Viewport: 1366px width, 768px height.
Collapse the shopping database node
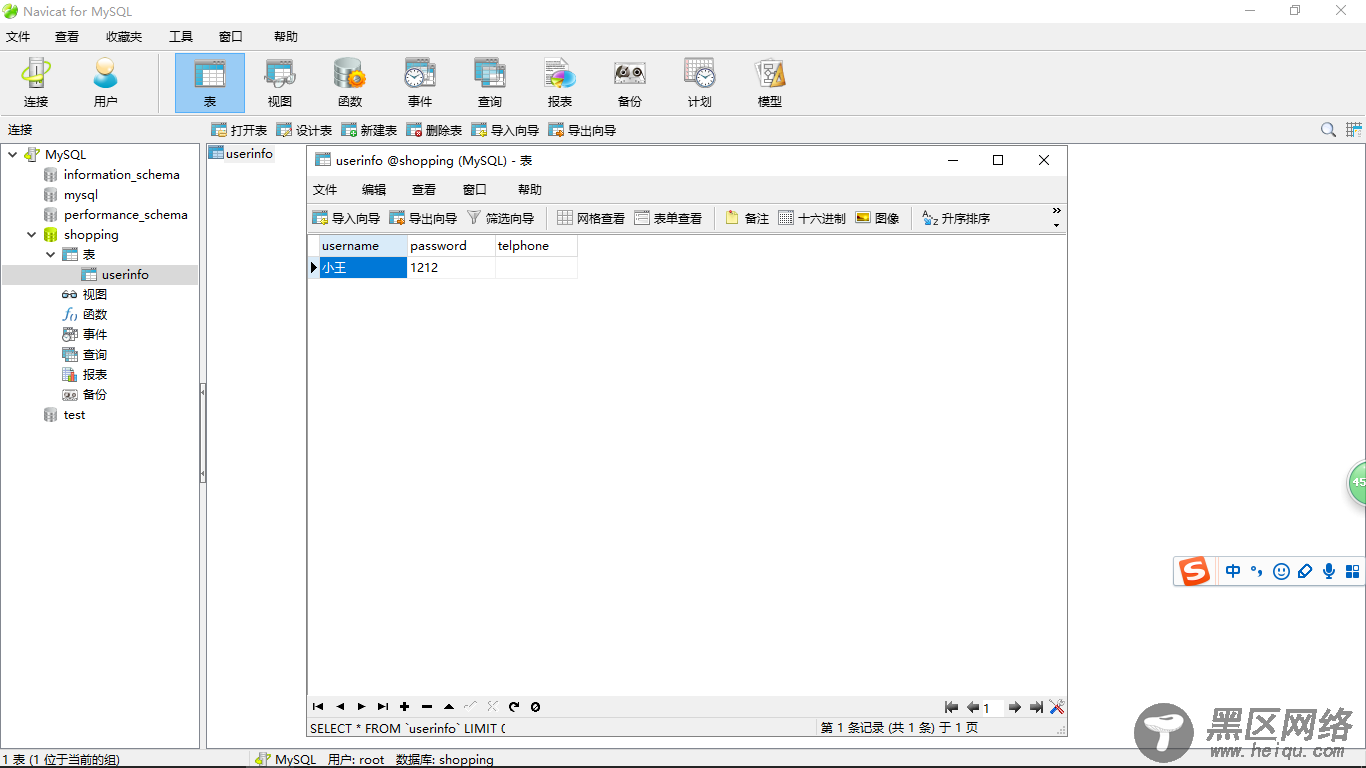click(x=32, y=235)
